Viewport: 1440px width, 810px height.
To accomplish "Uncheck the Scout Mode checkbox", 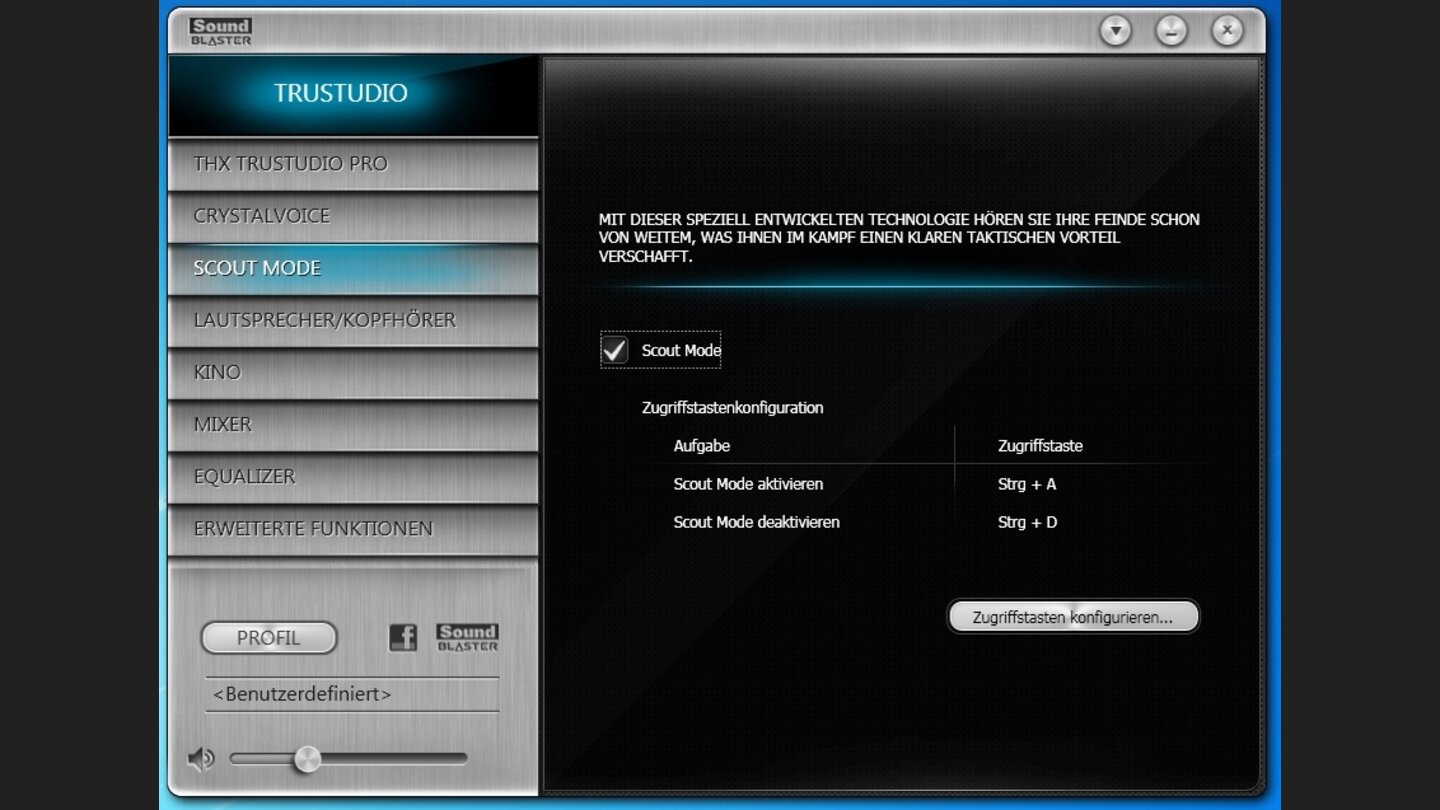I will 614,350.
